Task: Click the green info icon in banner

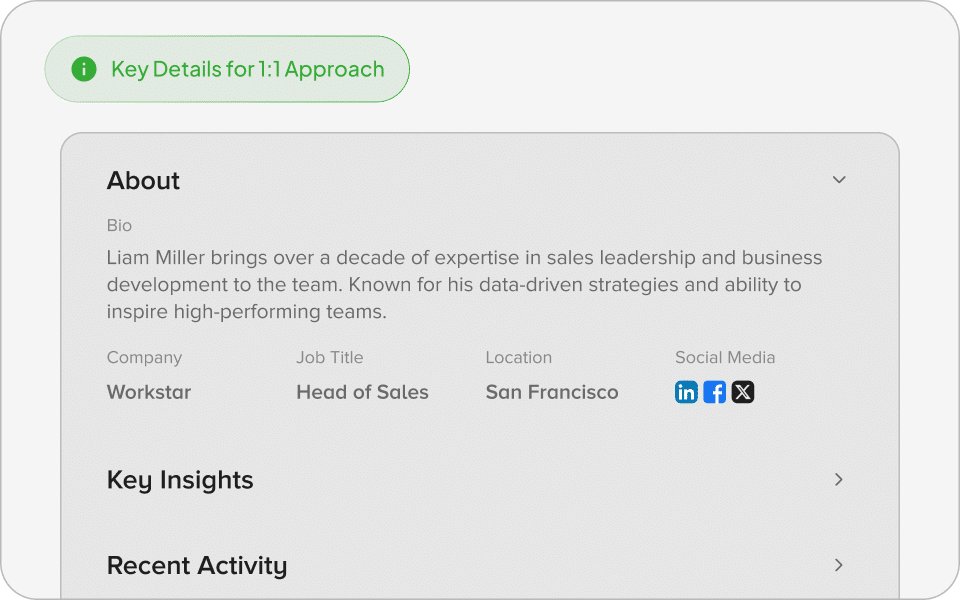Action: click(84, 69)
